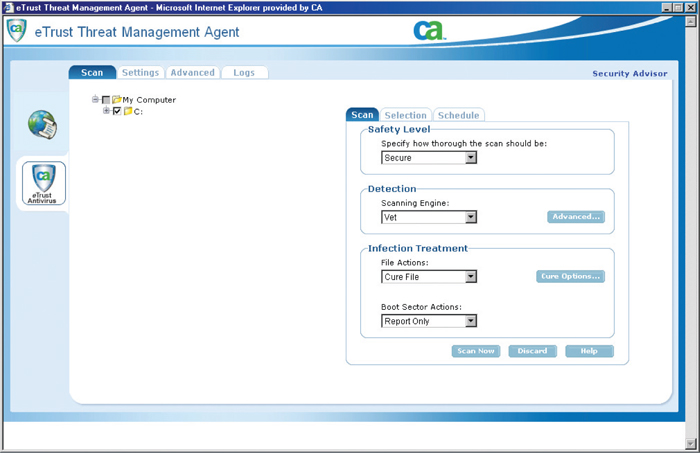Open the Logs tab
Image resolution: width=700 pixels, height=453 pixels.
point(244,72)
